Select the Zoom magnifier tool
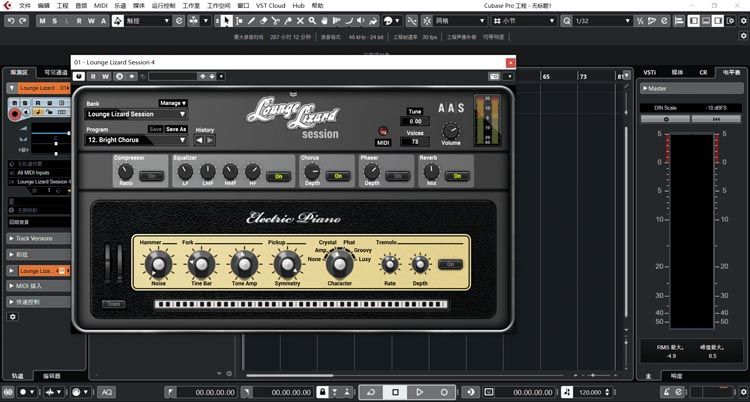The image size is (750, 402). [312, 21]
